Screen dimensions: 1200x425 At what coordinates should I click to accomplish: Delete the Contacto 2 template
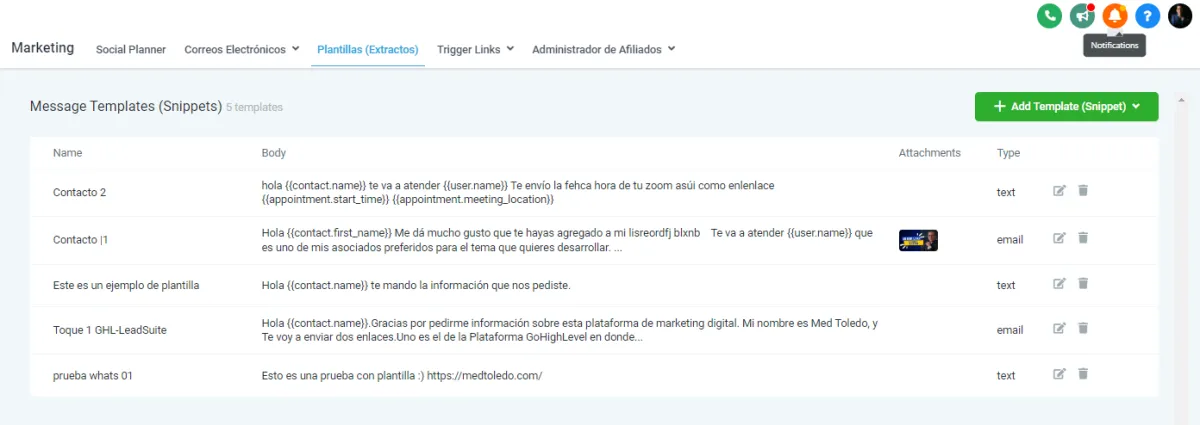1083,190
